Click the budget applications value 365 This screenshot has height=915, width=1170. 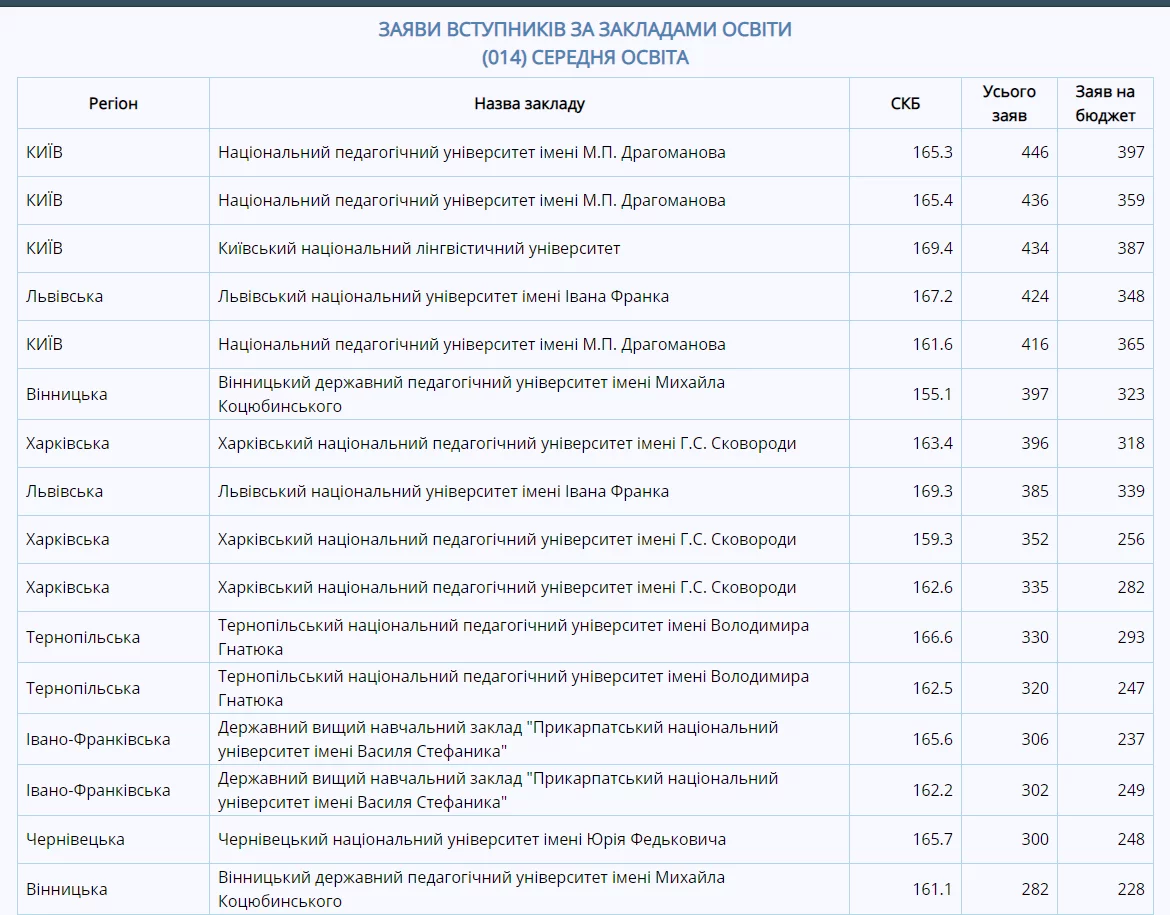coord(1131,344)
